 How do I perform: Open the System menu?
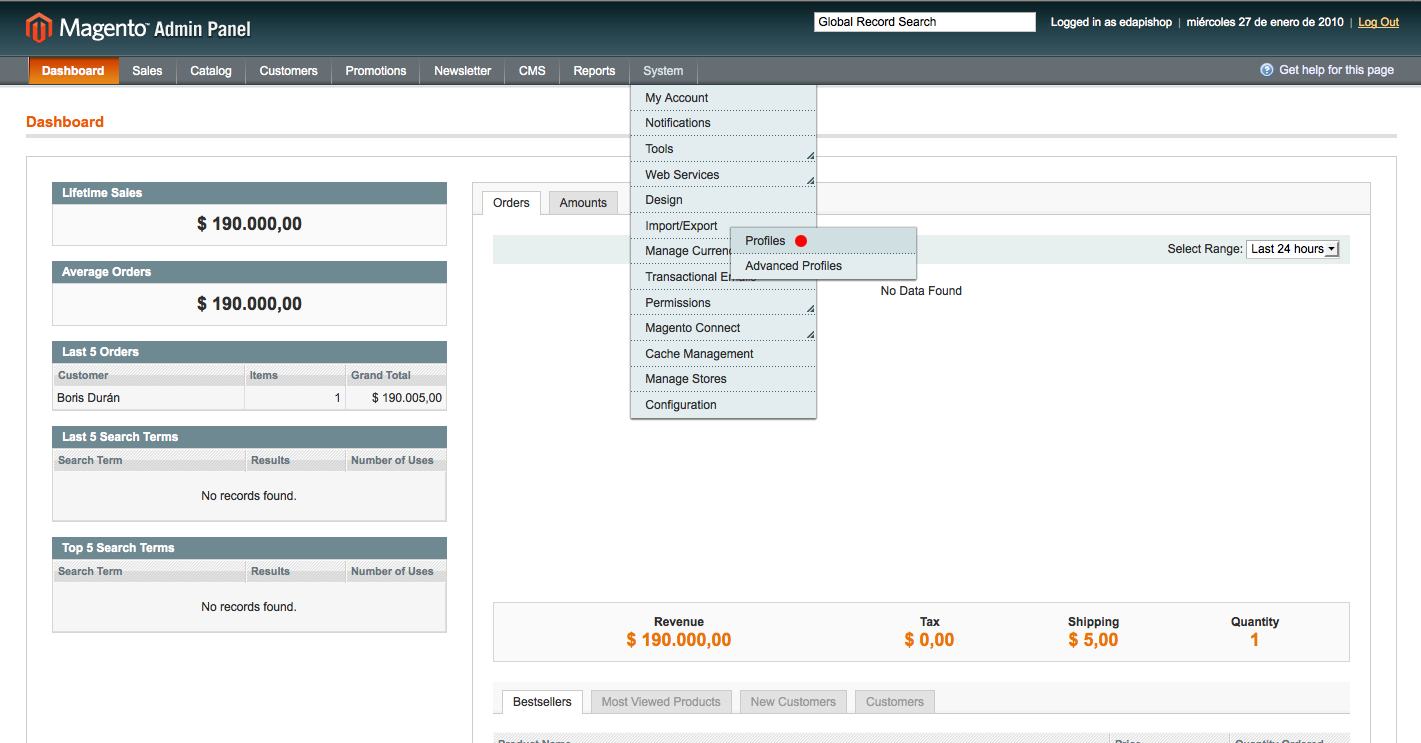[x=663, y=71]
